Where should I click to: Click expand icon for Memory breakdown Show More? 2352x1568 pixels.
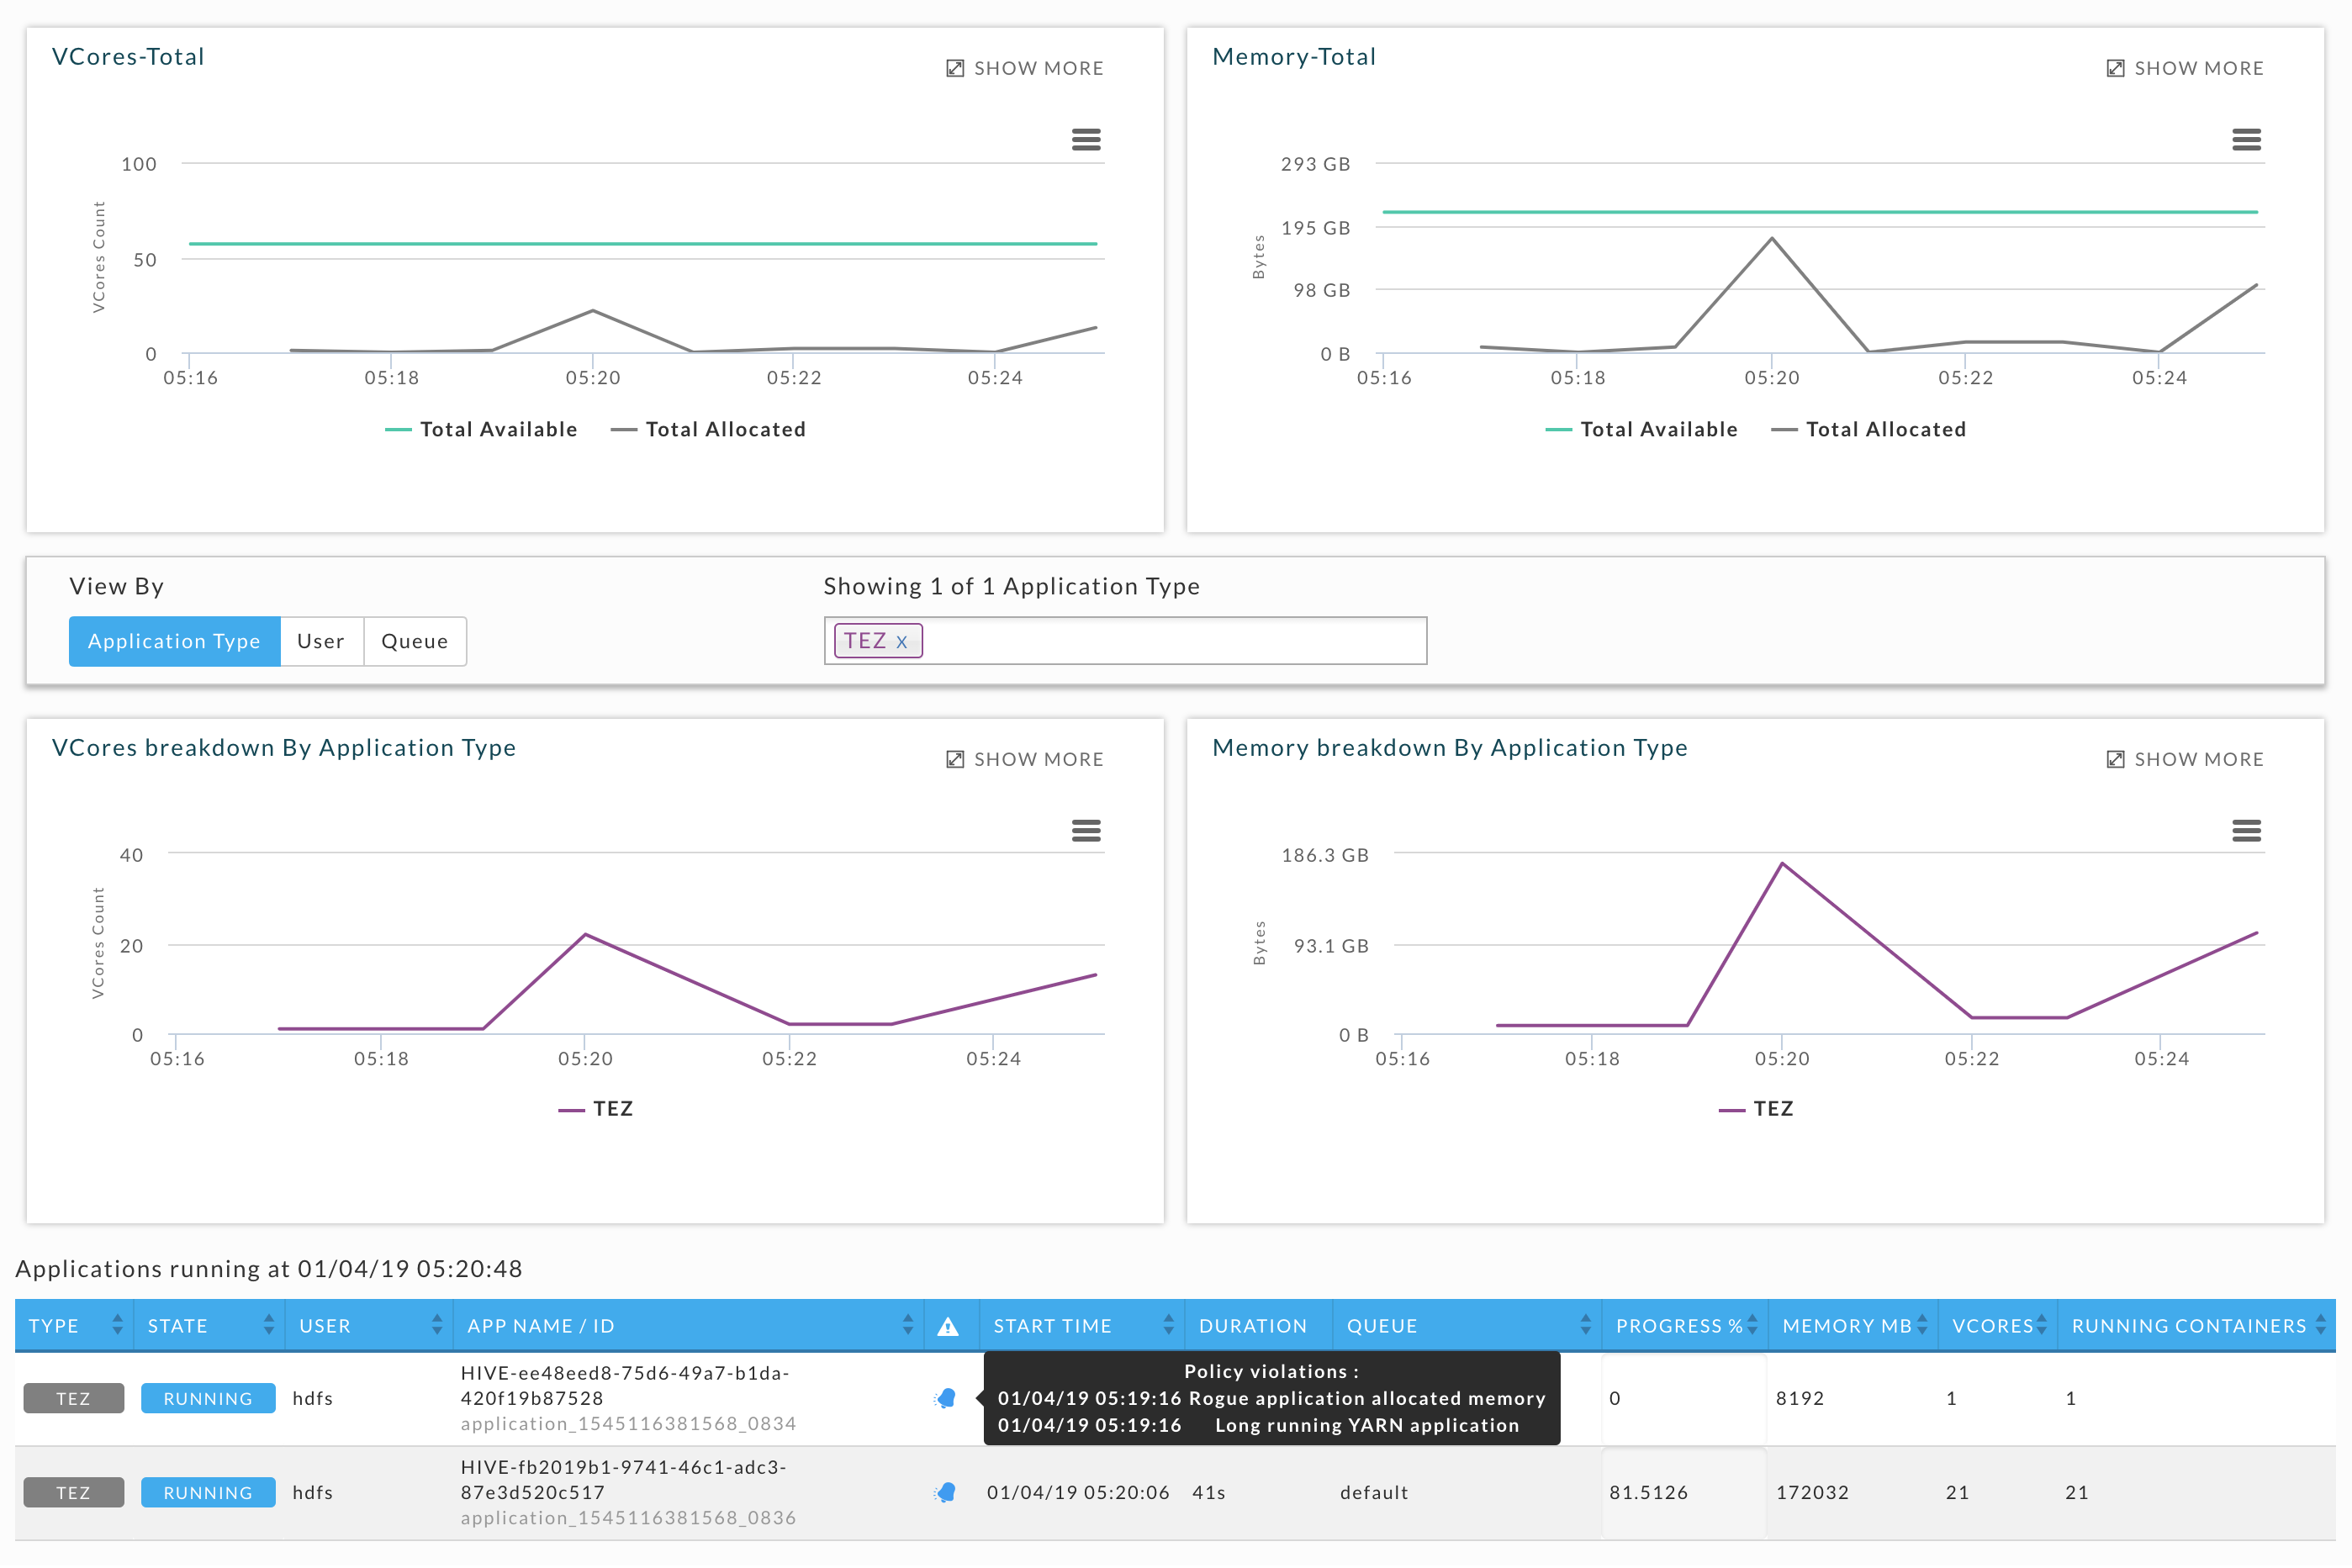coord(2115,759)
